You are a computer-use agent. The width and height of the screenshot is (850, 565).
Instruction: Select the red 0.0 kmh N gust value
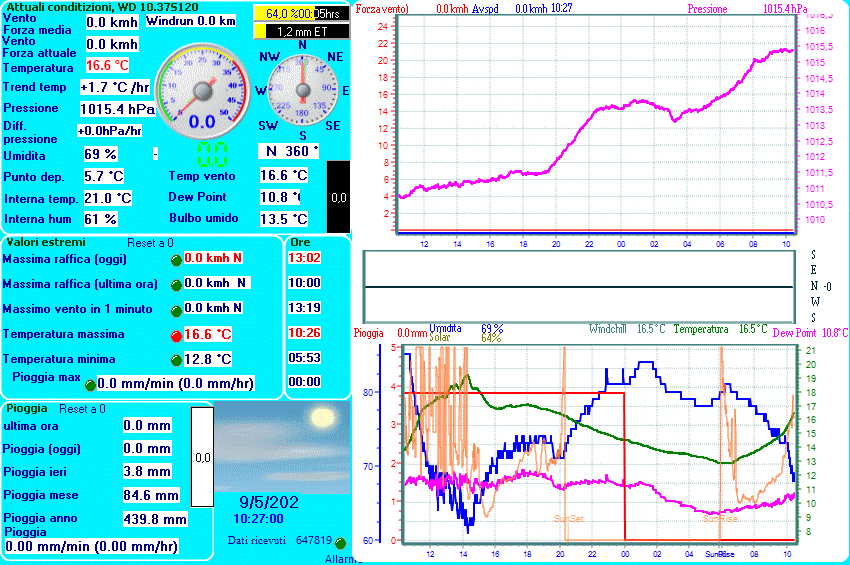[213, 258]
